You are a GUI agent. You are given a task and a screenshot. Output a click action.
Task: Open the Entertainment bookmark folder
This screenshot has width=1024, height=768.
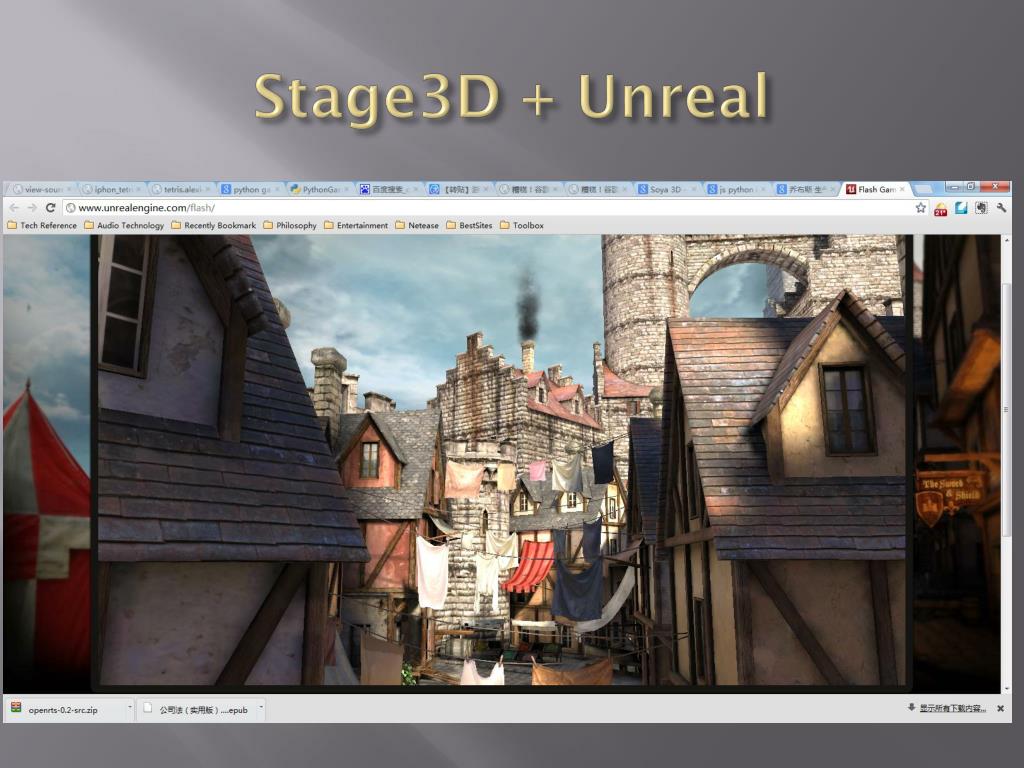pyautogui.click(x=356, y=225)
